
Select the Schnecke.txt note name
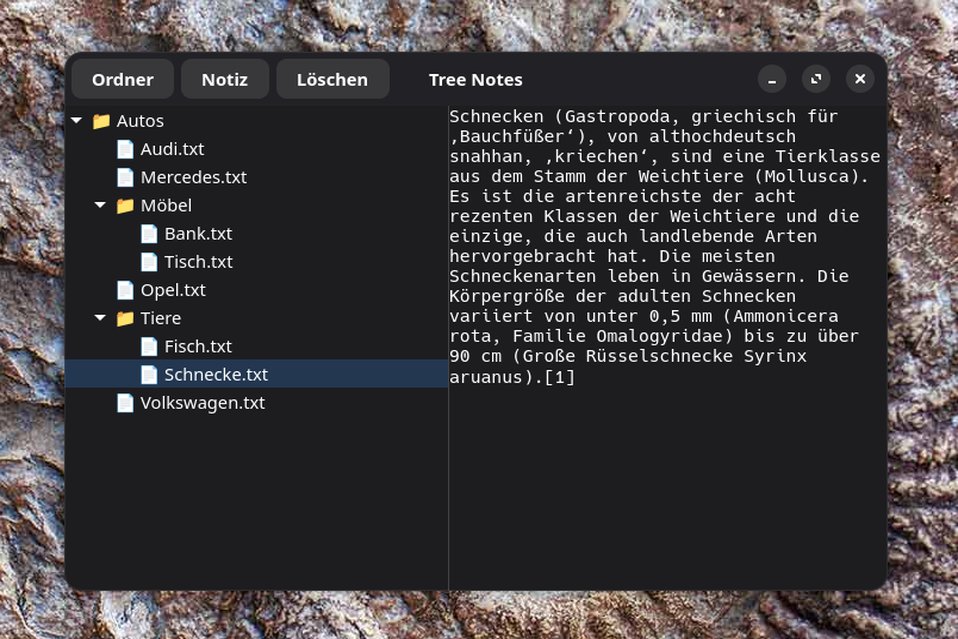[216, 374]
